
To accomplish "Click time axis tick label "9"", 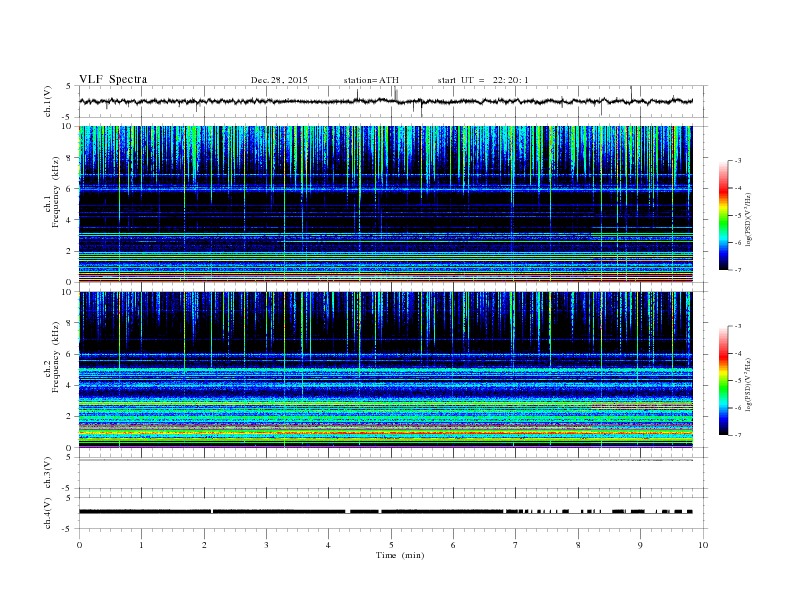I will point(640,545).
